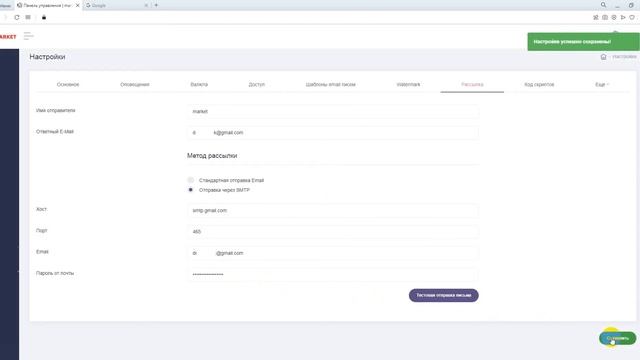
Task: Focus the Пароль от почты field
Action: (333, 274)
